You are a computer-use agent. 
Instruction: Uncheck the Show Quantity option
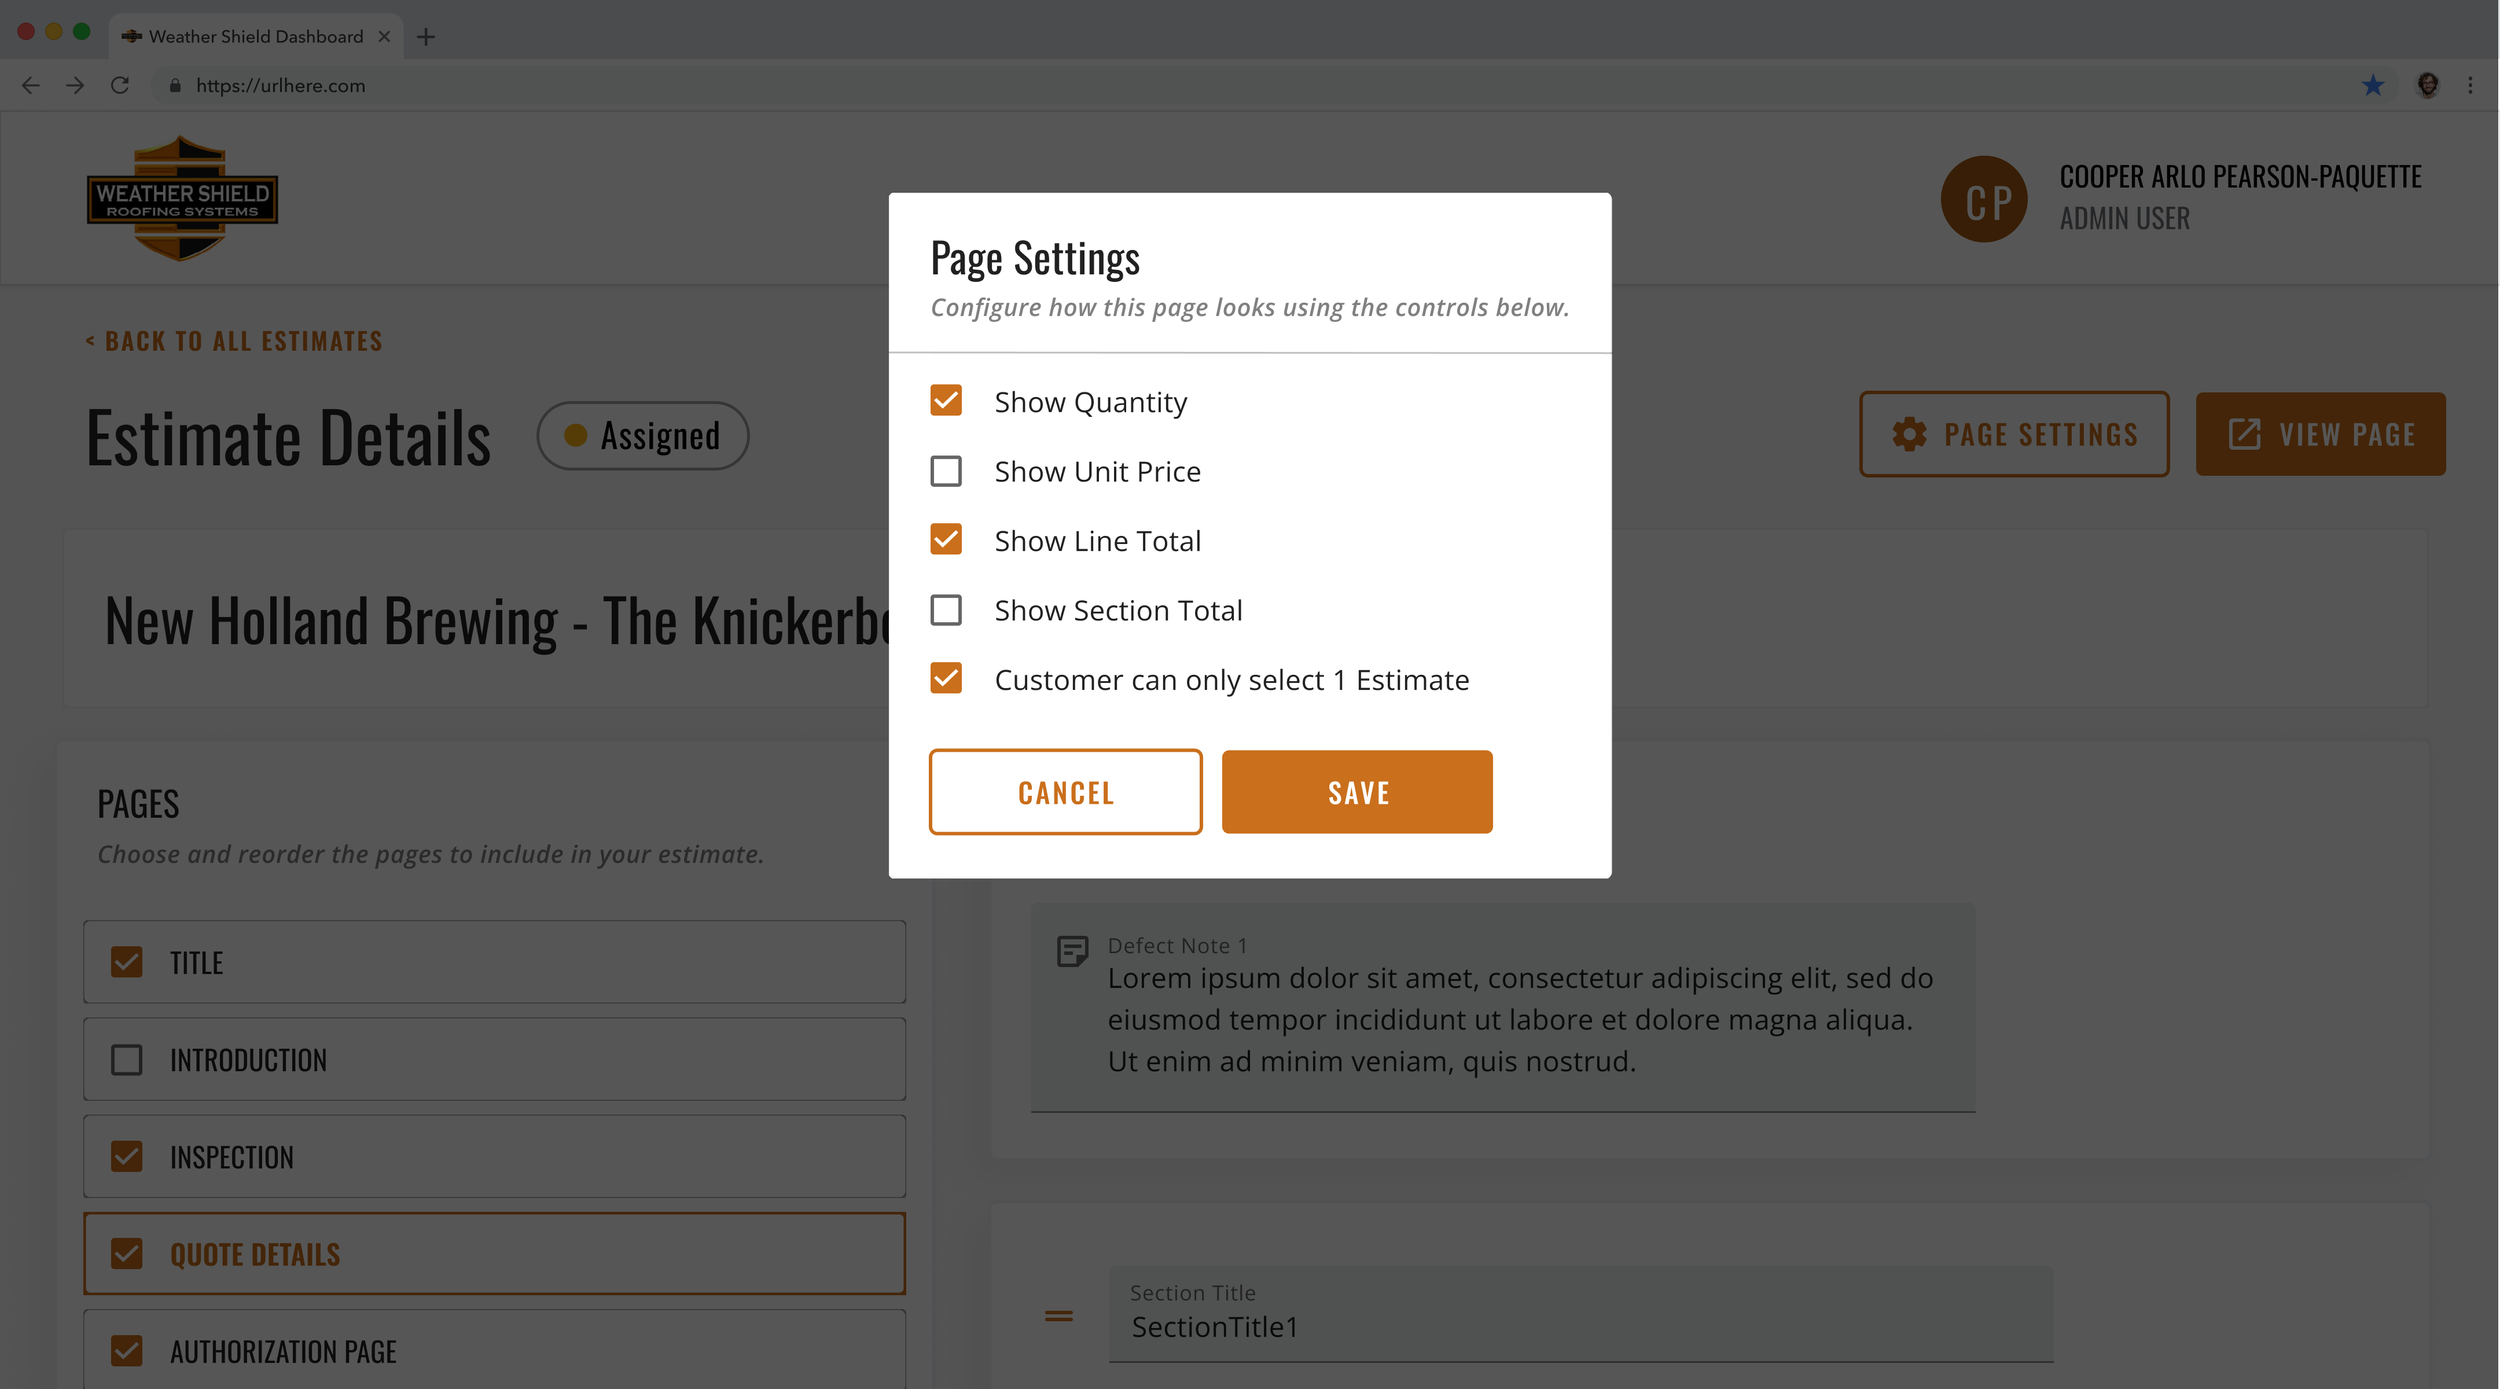946,400
